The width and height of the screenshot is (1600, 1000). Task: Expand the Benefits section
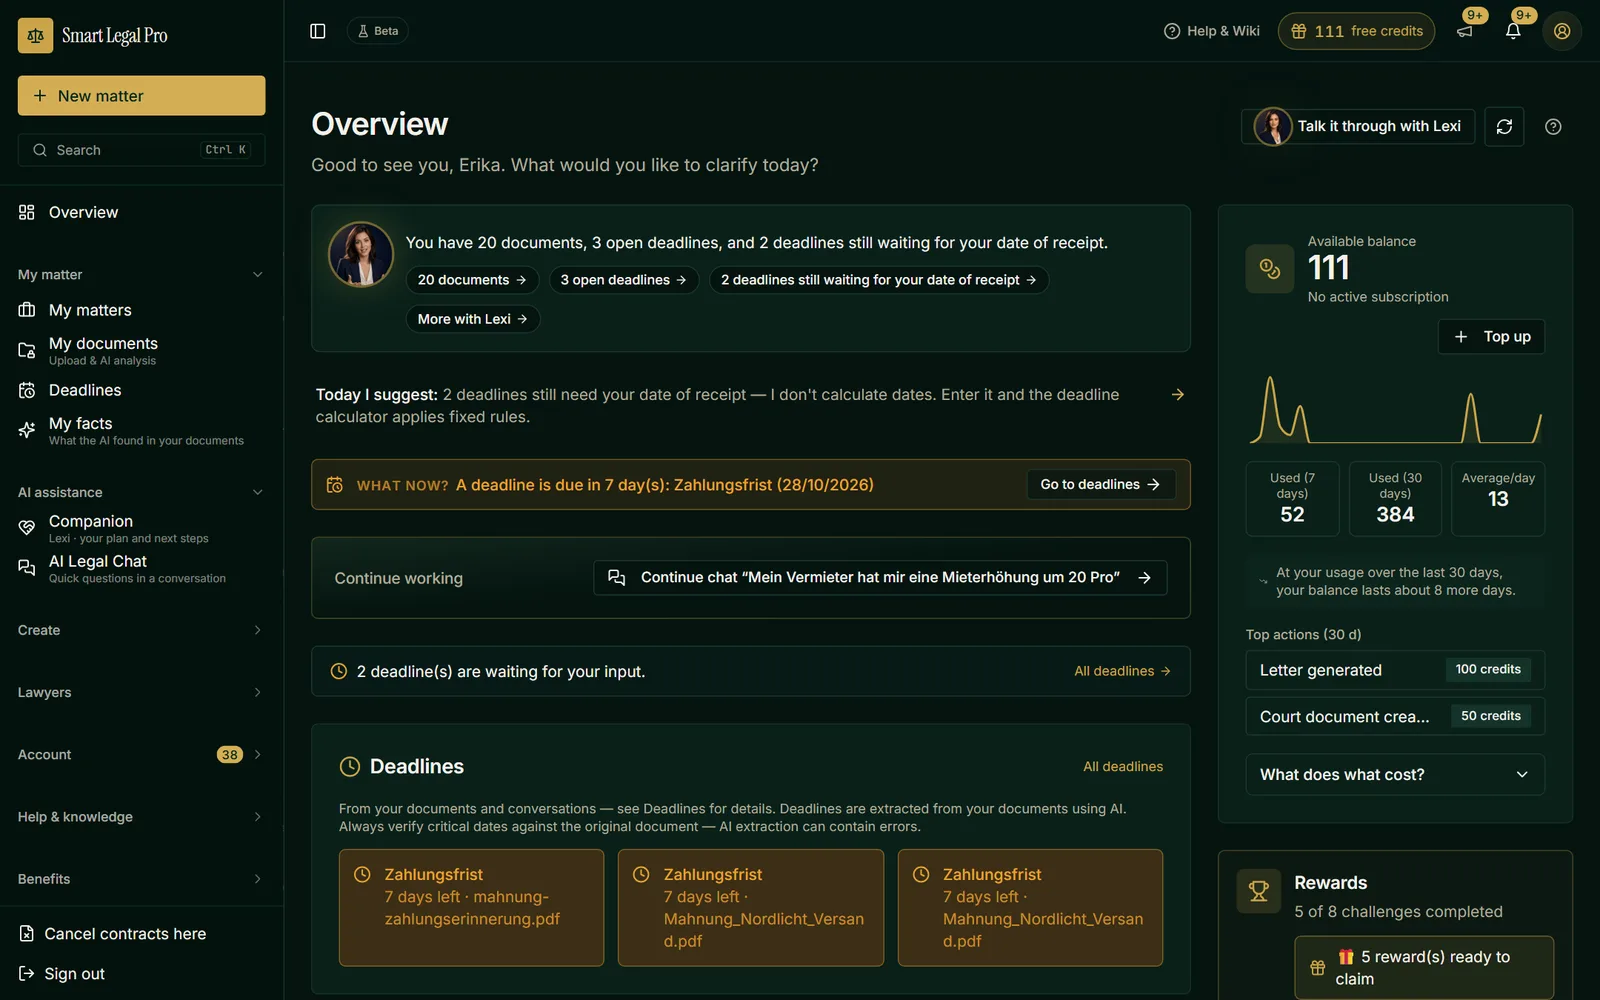pyautogui.click(x=141, y=879)
